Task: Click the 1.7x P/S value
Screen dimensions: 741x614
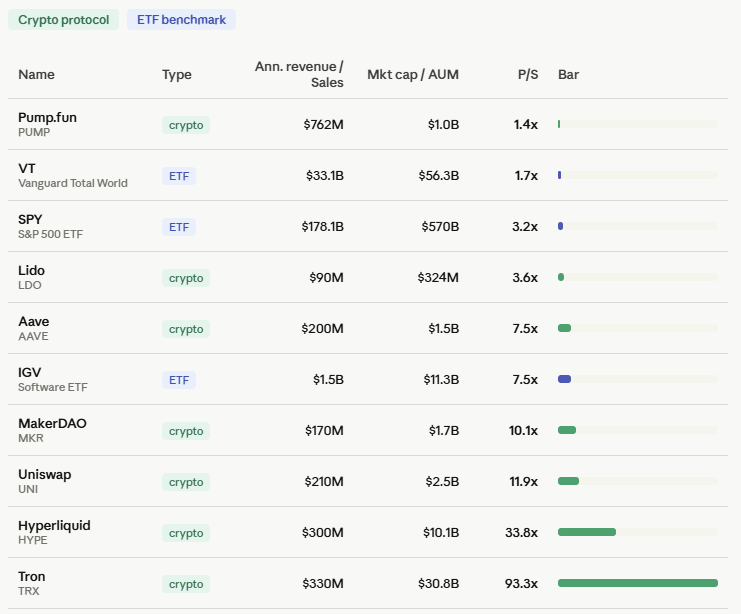Action: point(526,176)
